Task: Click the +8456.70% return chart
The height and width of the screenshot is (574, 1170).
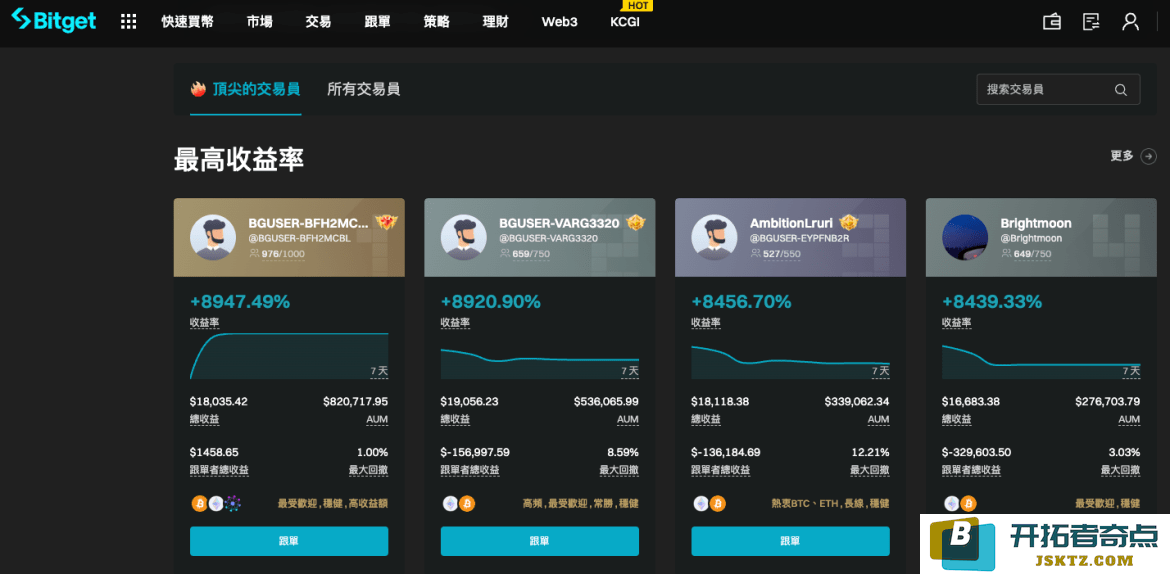Action: (x=790, y=361)
